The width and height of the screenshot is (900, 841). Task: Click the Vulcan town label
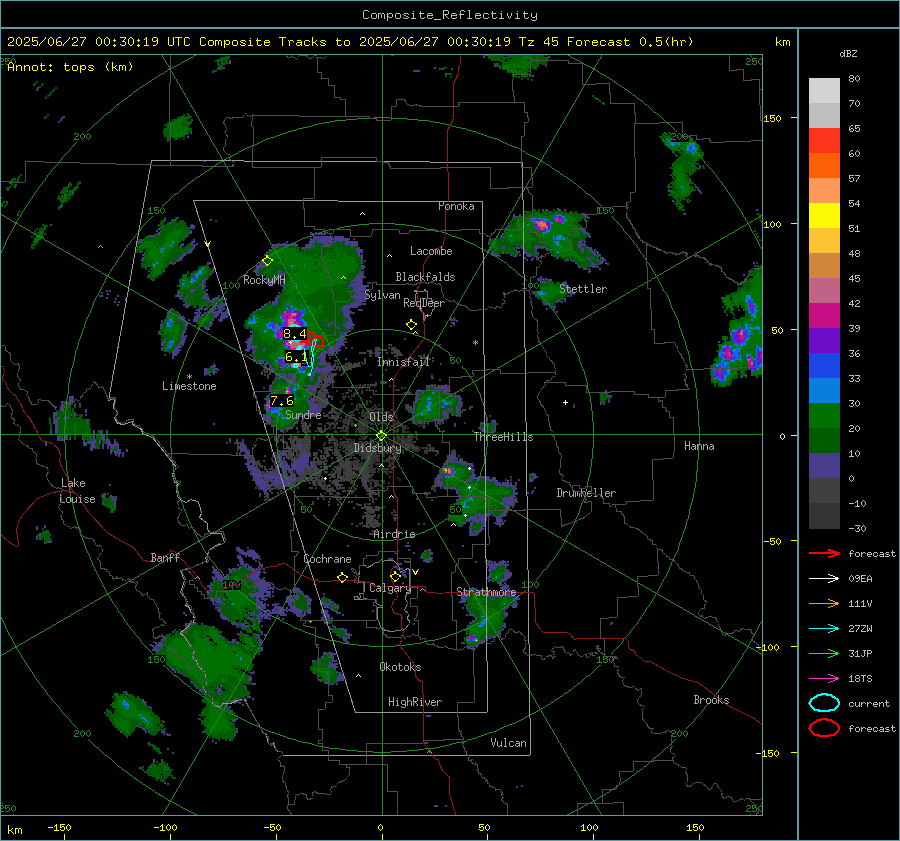[509, 743]
